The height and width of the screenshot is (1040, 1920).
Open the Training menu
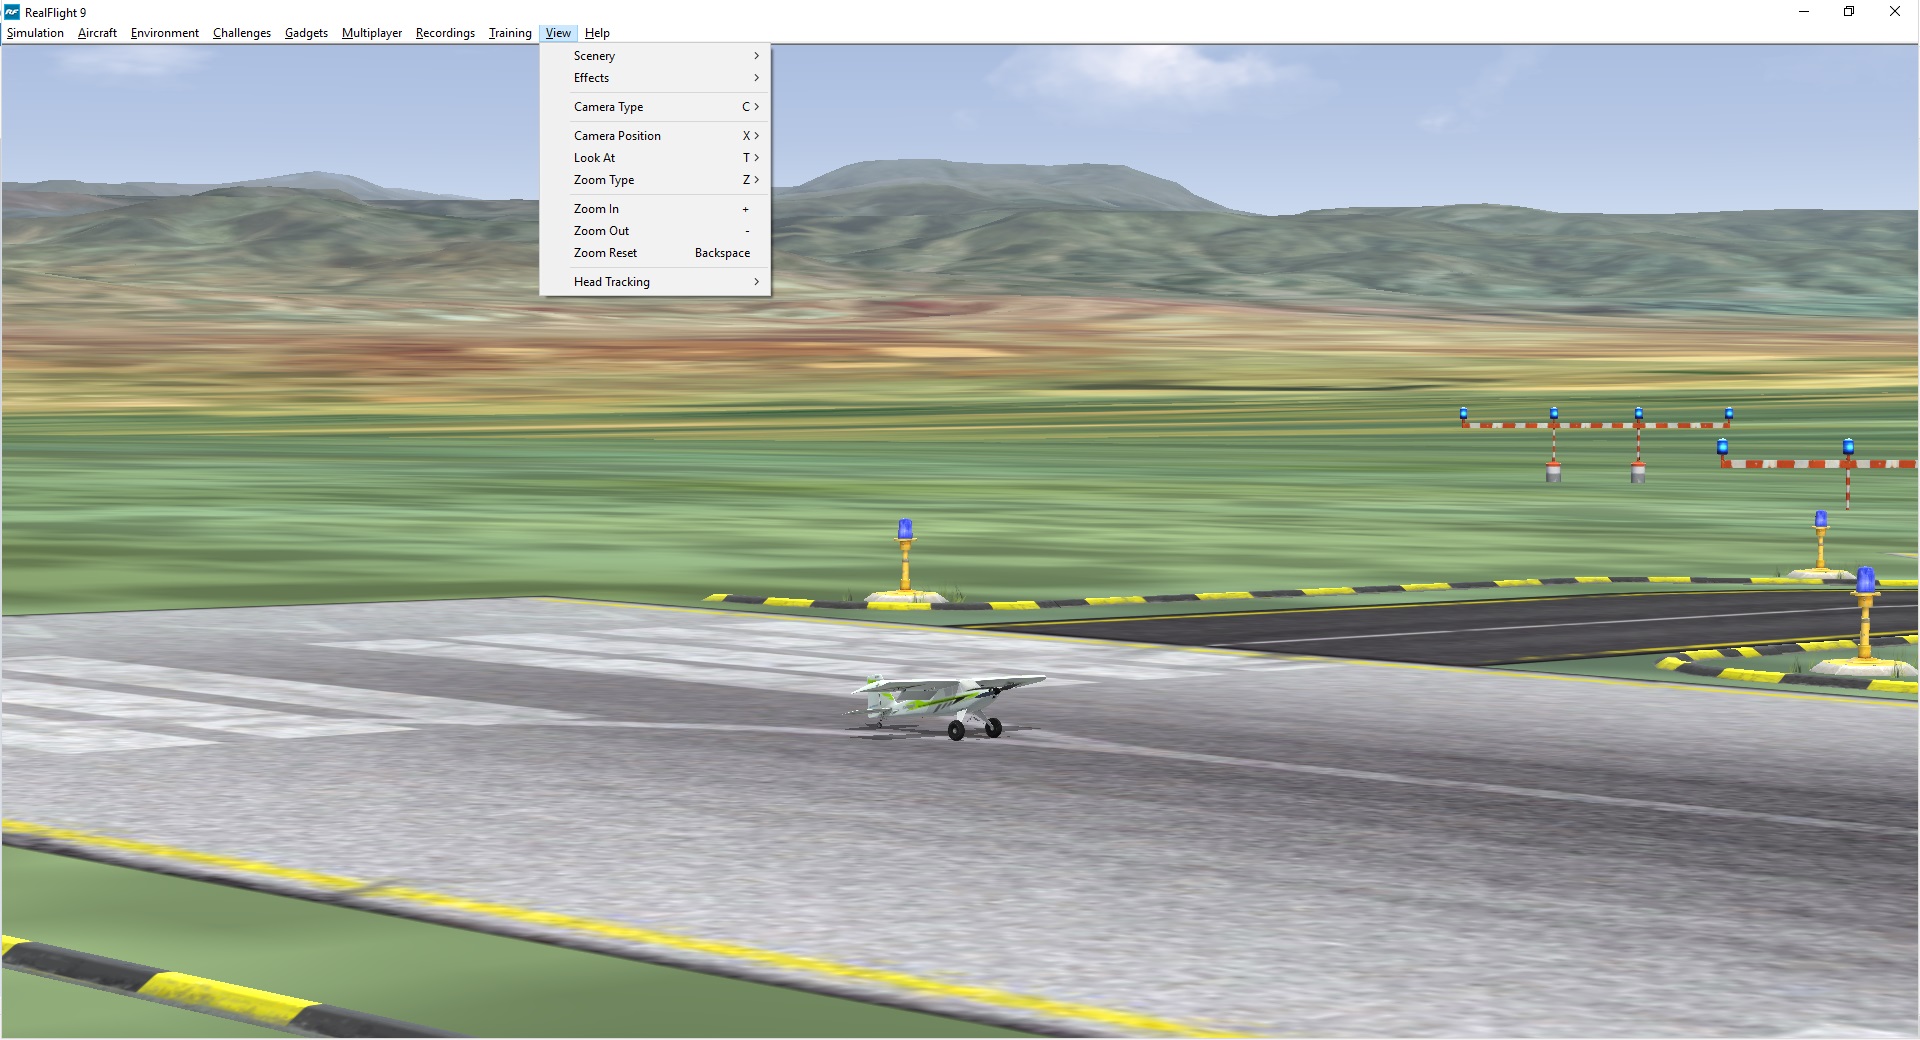pos(509,33)
